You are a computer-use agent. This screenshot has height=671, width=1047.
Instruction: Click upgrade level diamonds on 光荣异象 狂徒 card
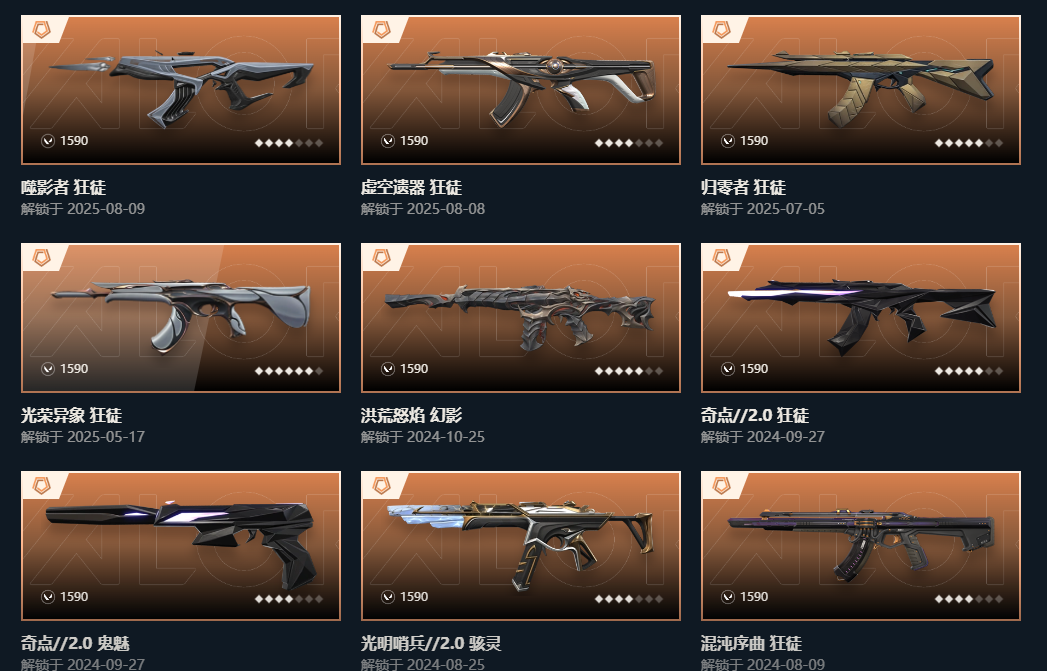(289, 371)
